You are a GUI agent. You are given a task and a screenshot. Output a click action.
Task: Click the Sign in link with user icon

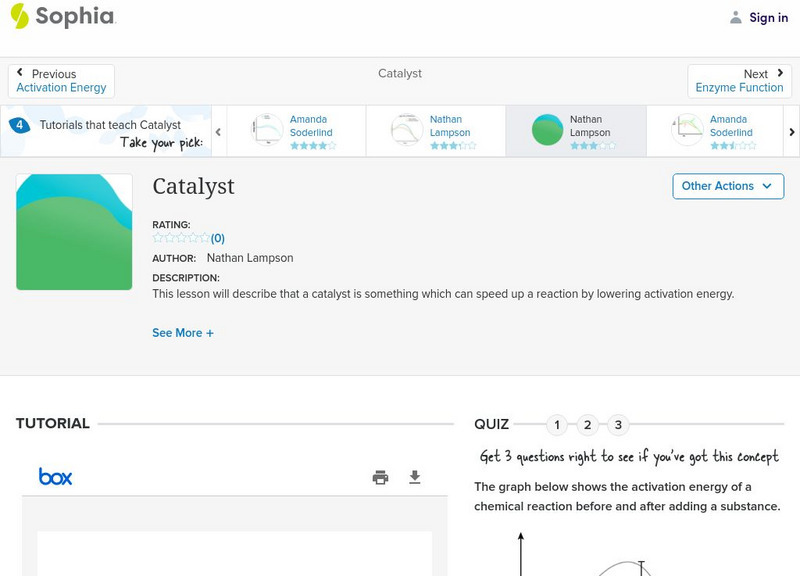coord(758,17)
